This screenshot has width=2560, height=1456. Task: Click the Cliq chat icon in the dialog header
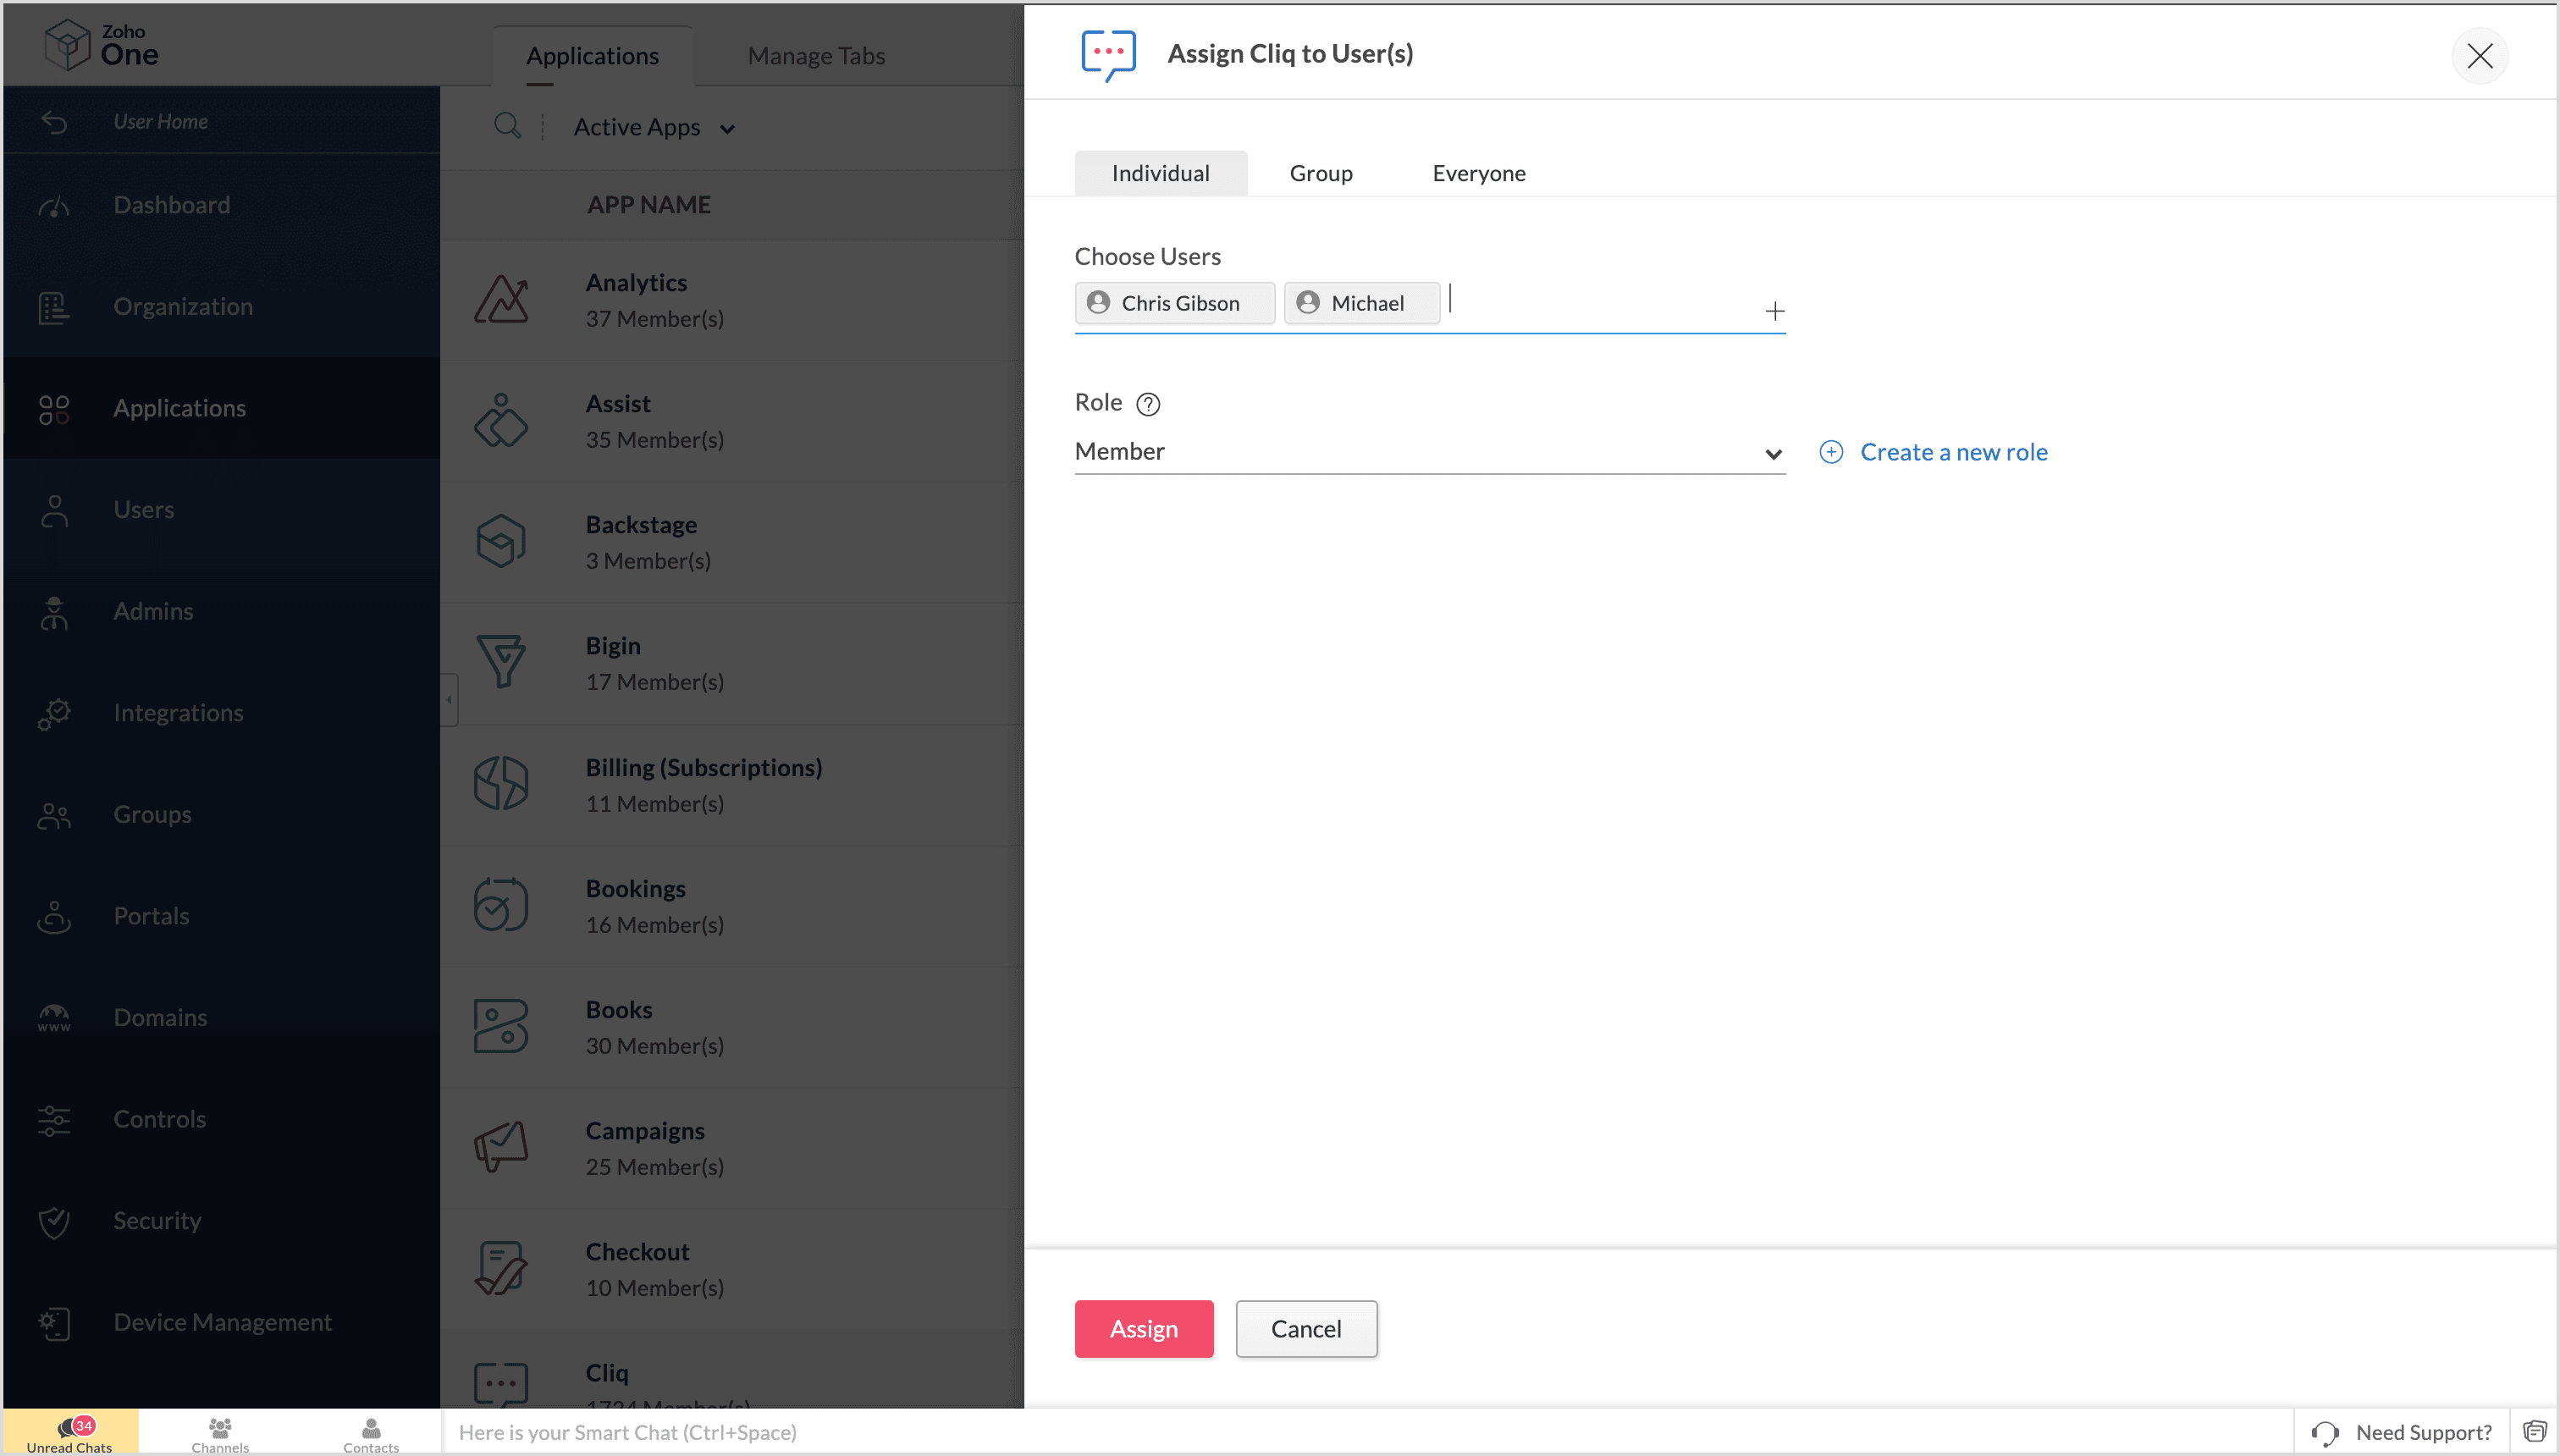[x=1108, y=54]
